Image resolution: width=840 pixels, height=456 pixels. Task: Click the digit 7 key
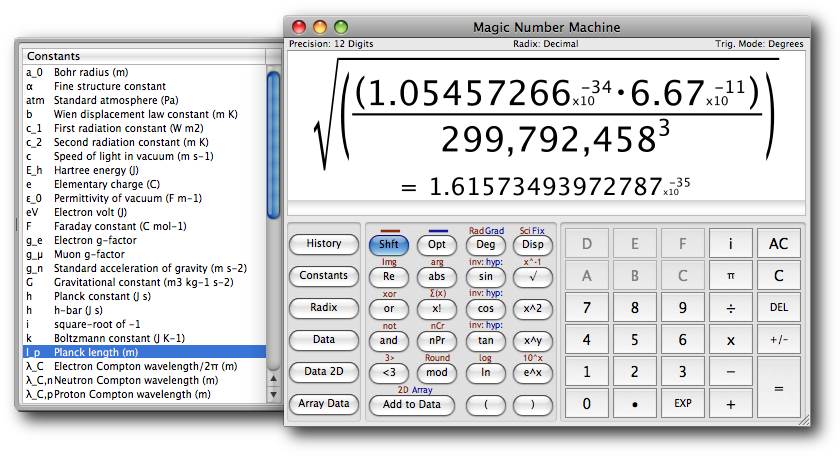587,308
